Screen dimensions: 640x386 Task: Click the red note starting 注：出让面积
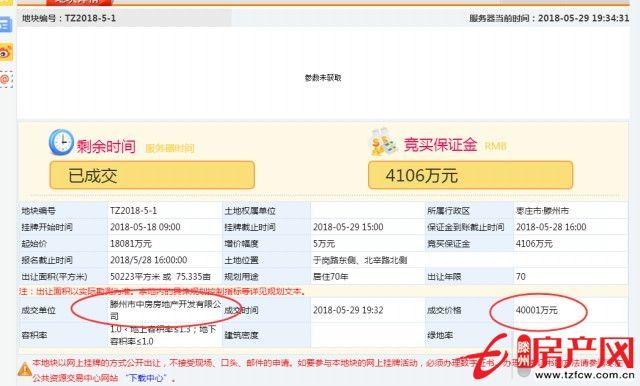162,292
